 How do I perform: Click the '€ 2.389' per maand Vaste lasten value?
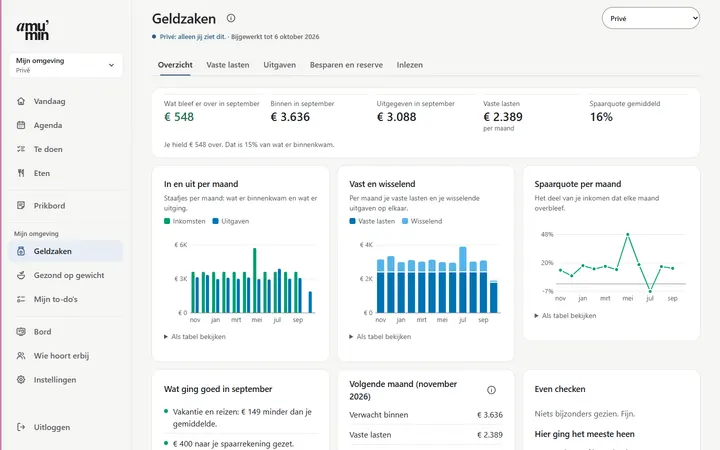pyautogui.click(x=503, y=117)
